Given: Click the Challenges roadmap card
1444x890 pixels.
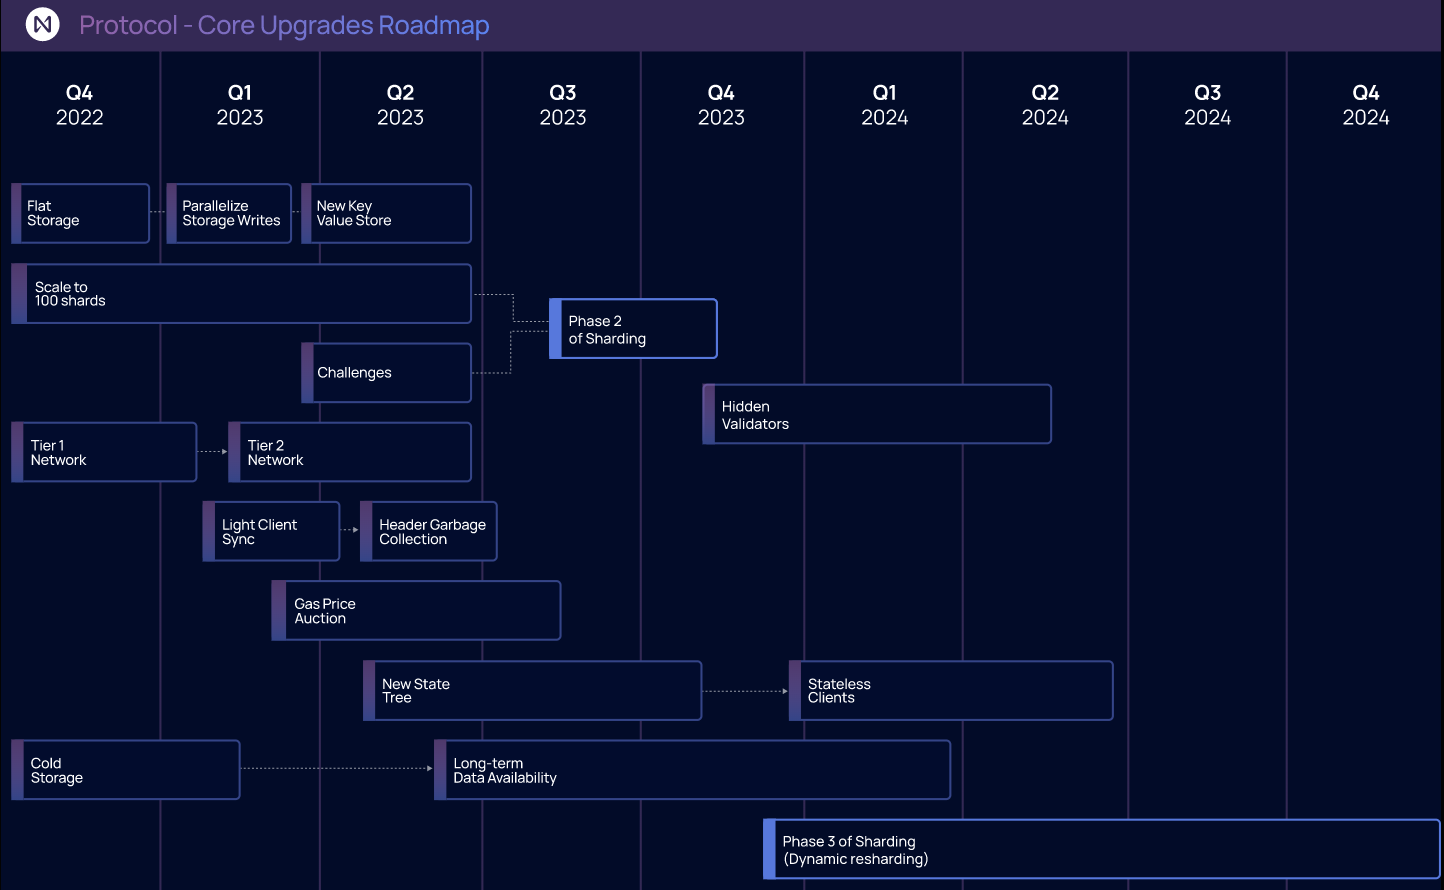Looking at the screenshot, I should tap(386, 373).
